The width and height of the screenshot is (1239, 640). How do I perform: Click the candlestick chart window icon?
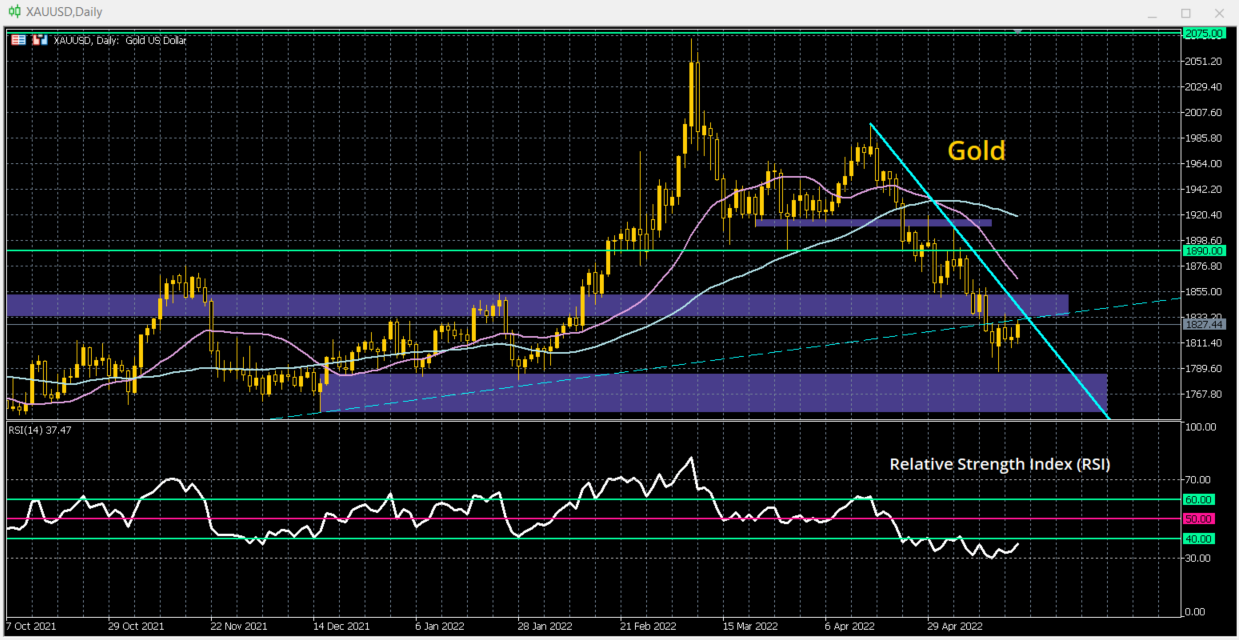tap(13, 12)
